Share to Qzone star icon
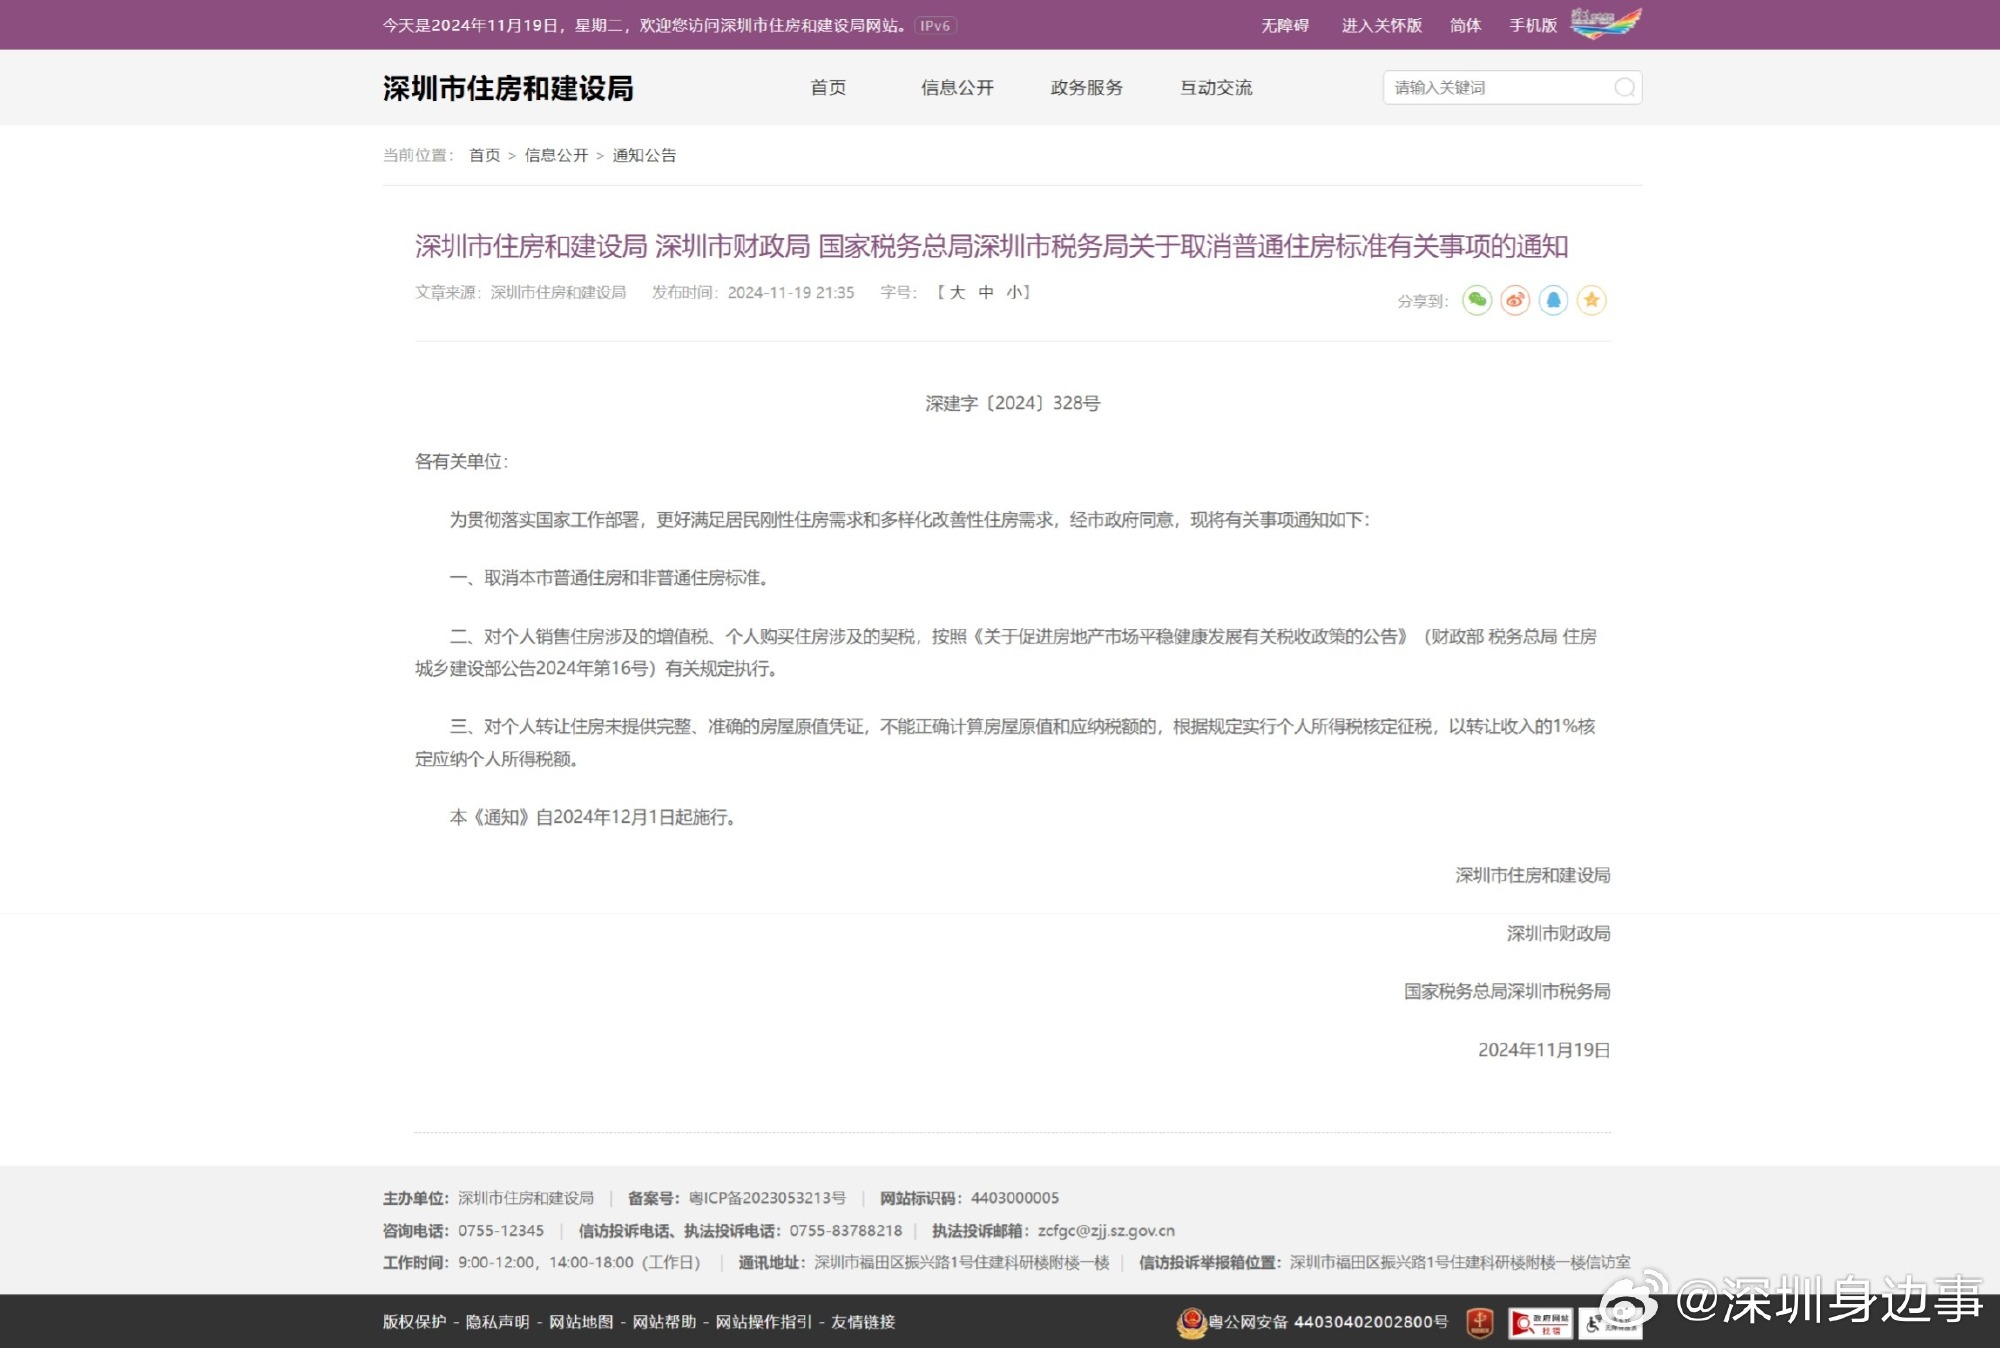This screenshot has width=2000, height=1348. 1591,300
